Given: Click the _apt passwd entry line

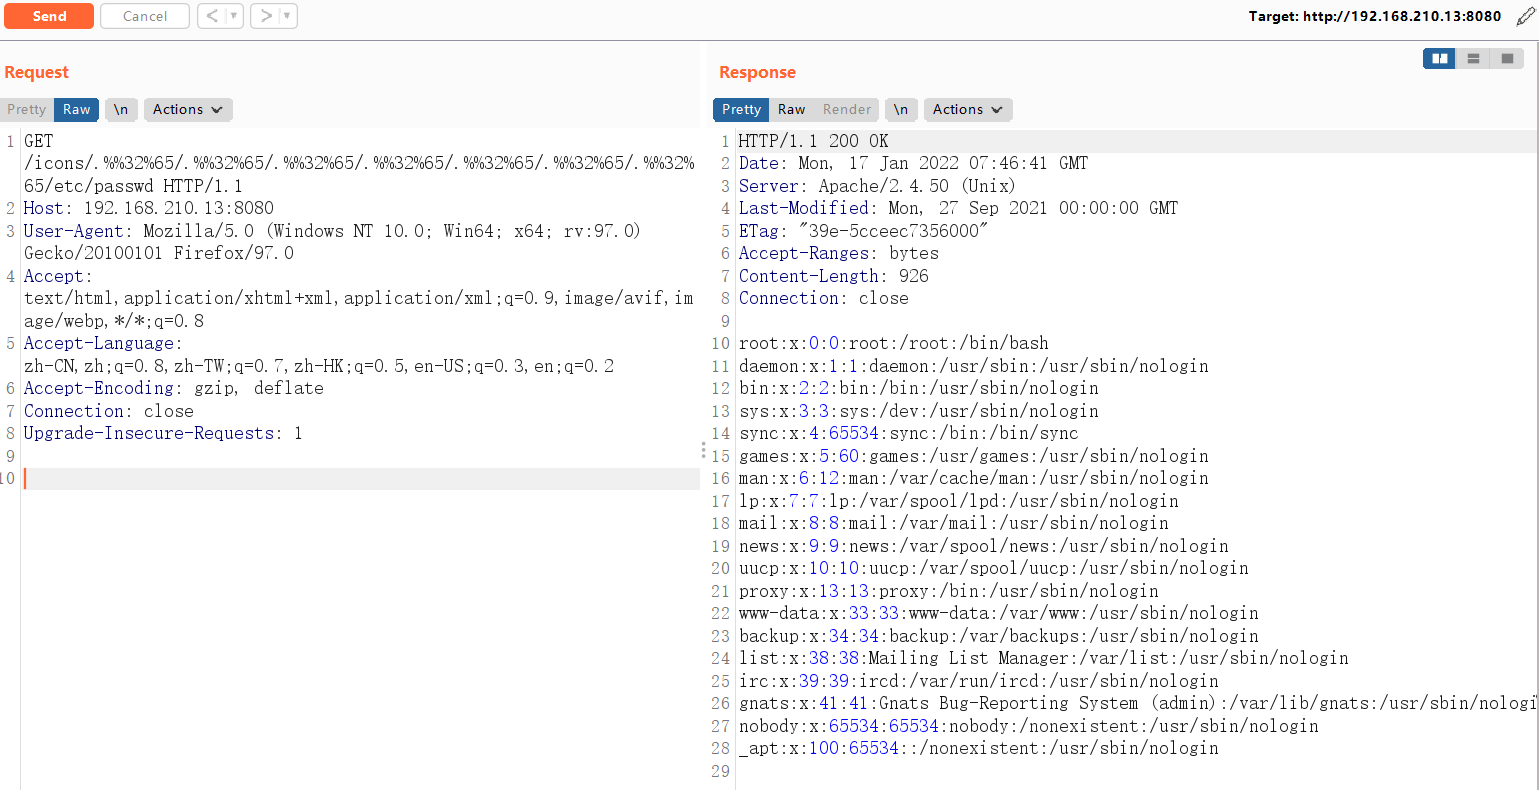Looking at the screenshot, I should pyautogui.click(x=979, y=748).
